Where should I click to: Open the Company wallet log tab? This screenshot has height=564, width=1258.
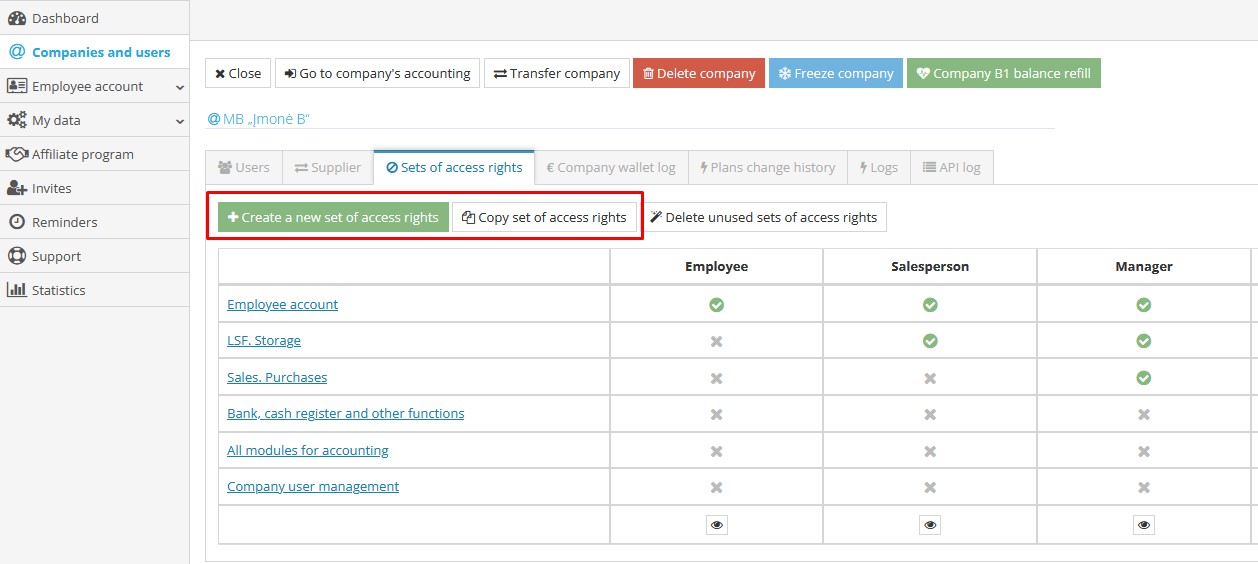point(611,167)
